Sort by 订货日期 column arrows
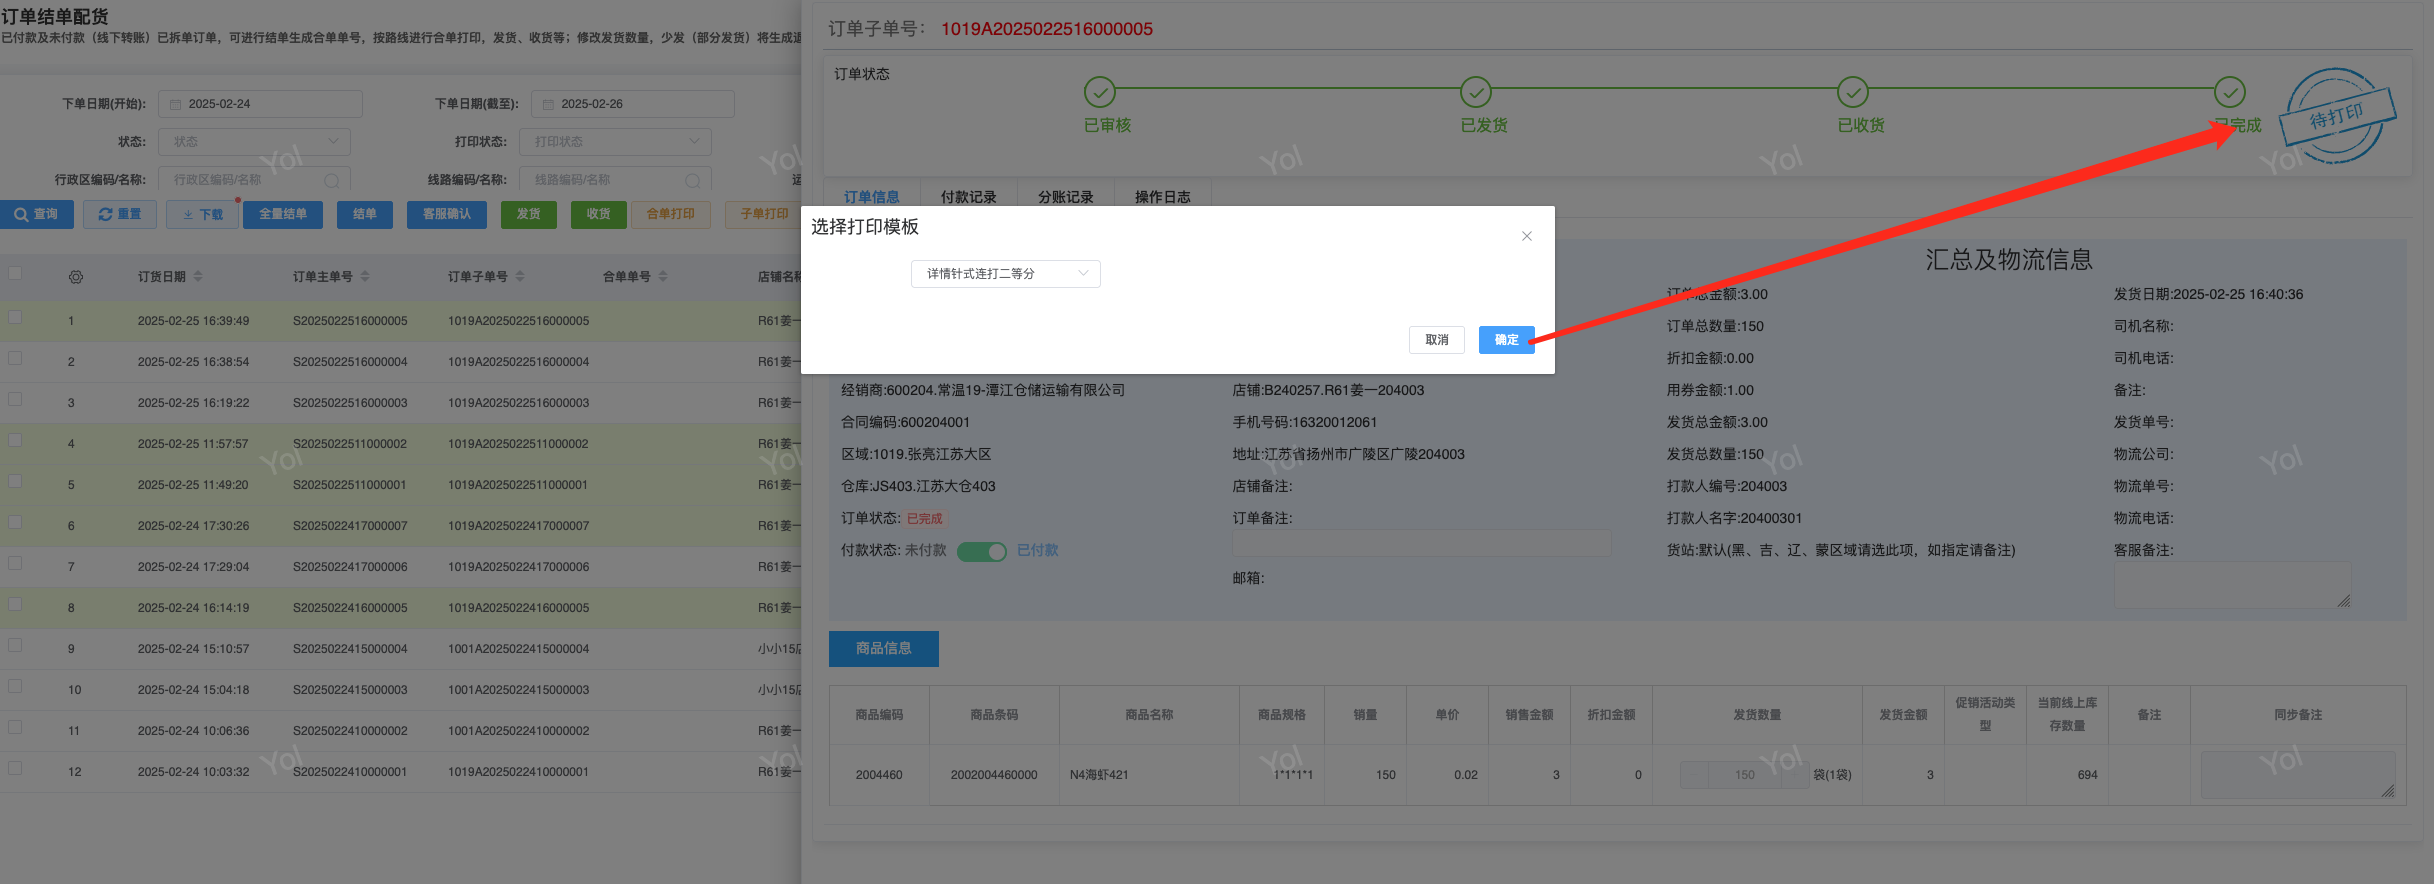Screen dimensions: 2434x884 point(198,277)
